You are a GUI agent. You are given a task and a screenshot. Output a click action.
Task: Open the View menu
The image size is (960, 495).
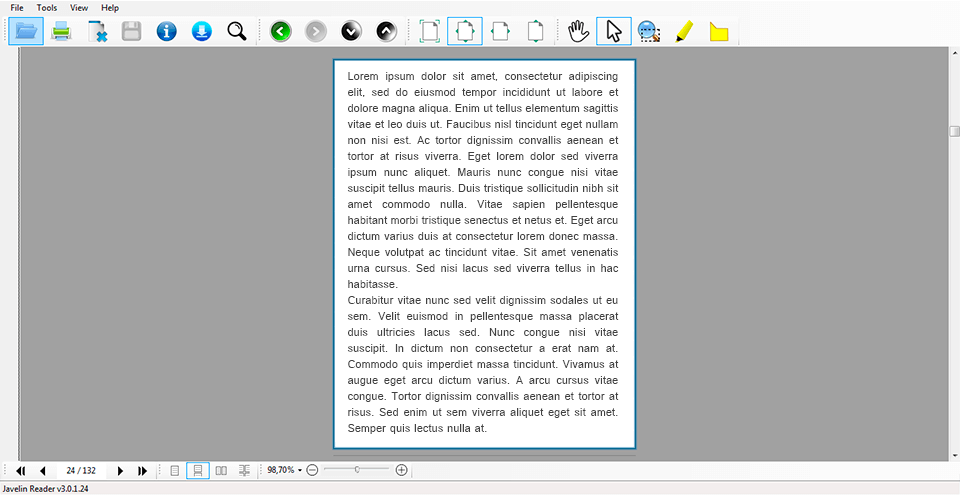[x=79, y=8]
